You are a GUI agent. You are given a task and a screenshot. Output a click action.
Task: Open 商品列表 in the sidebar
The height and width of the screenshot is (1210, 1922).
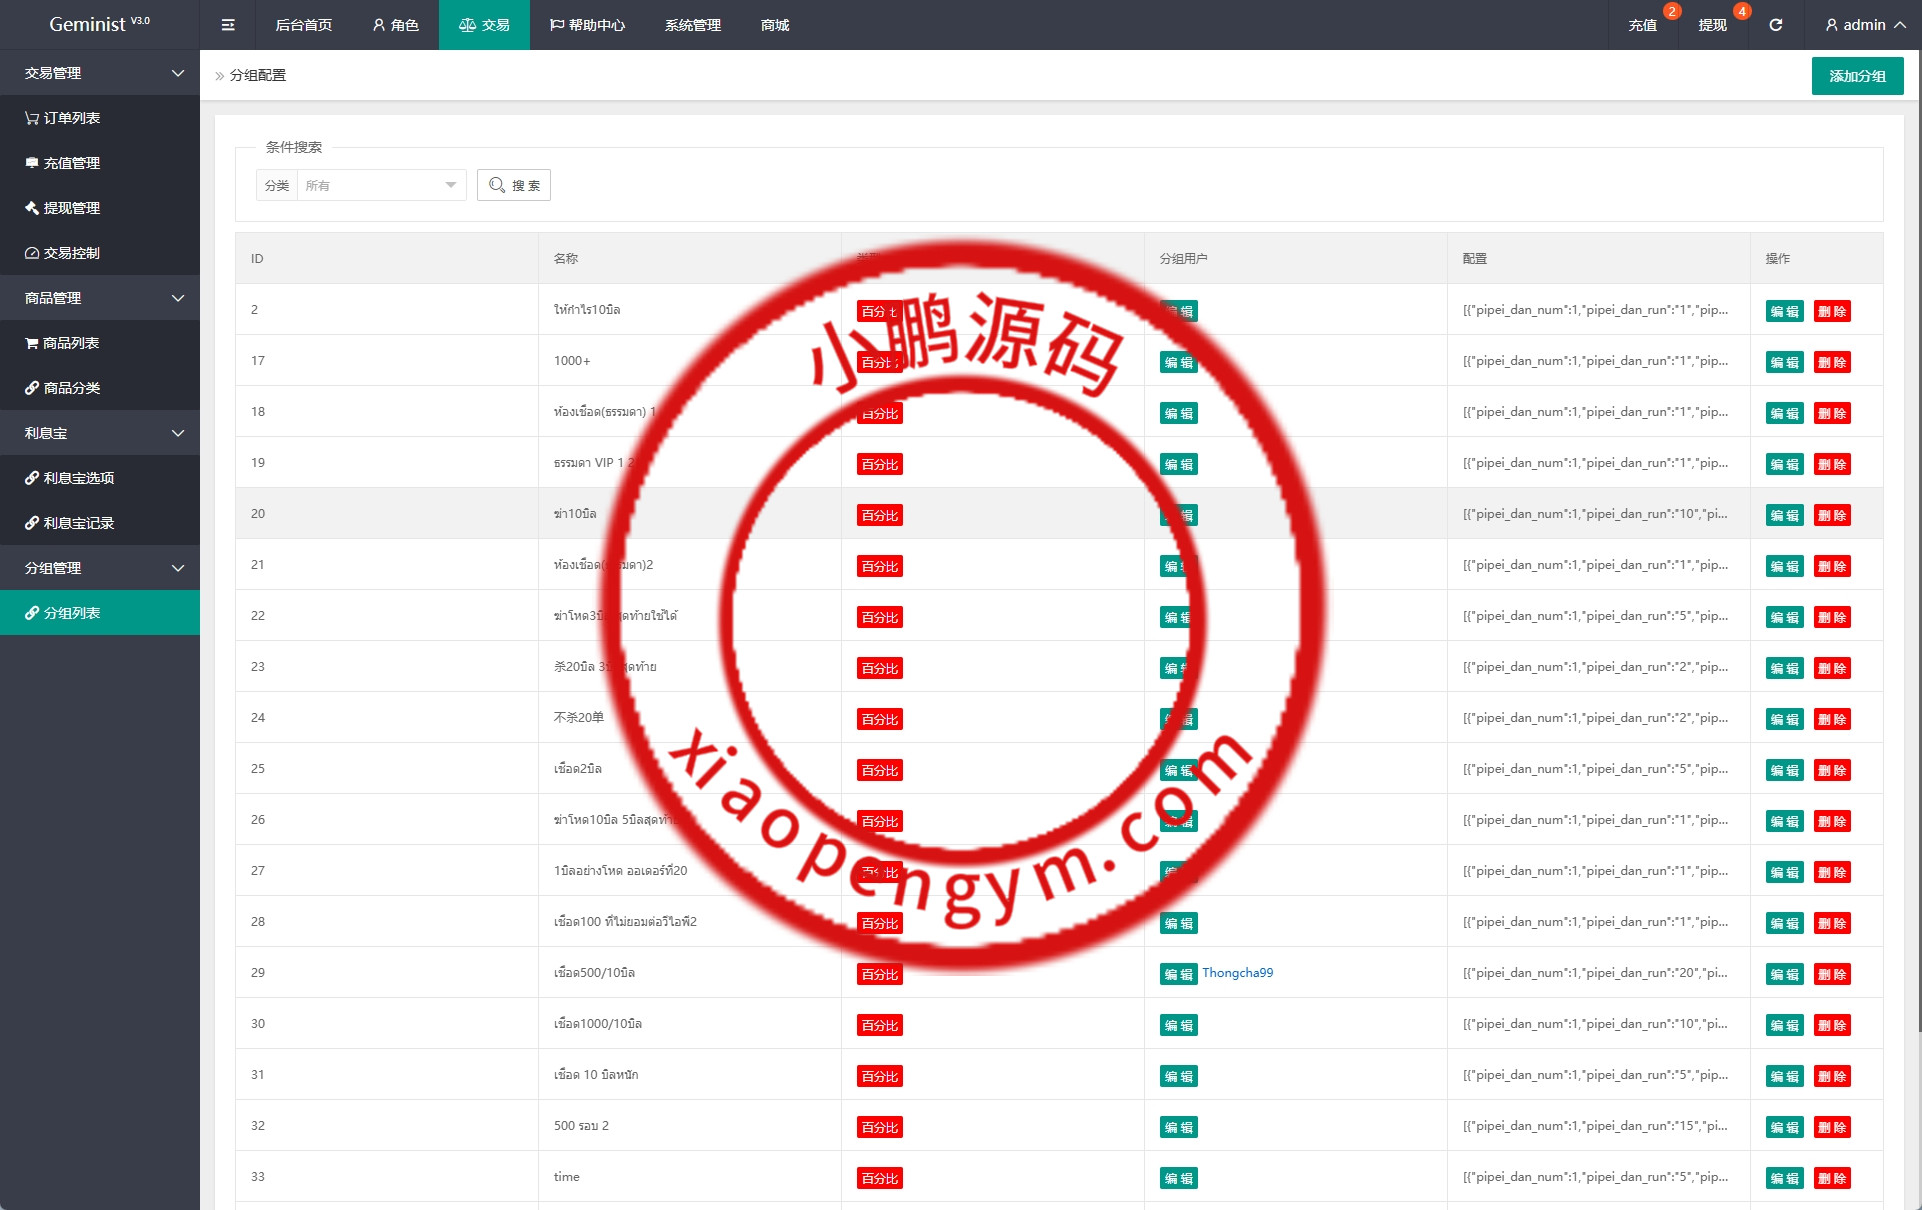tap(63, 343)
